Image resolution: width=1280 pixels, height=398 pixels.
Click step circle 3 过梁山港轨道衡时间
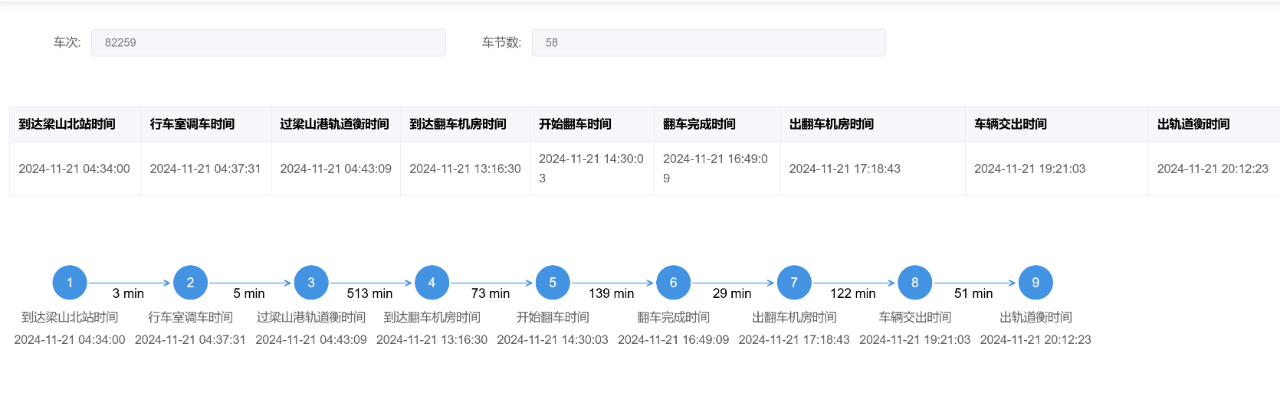pos(311,282)
